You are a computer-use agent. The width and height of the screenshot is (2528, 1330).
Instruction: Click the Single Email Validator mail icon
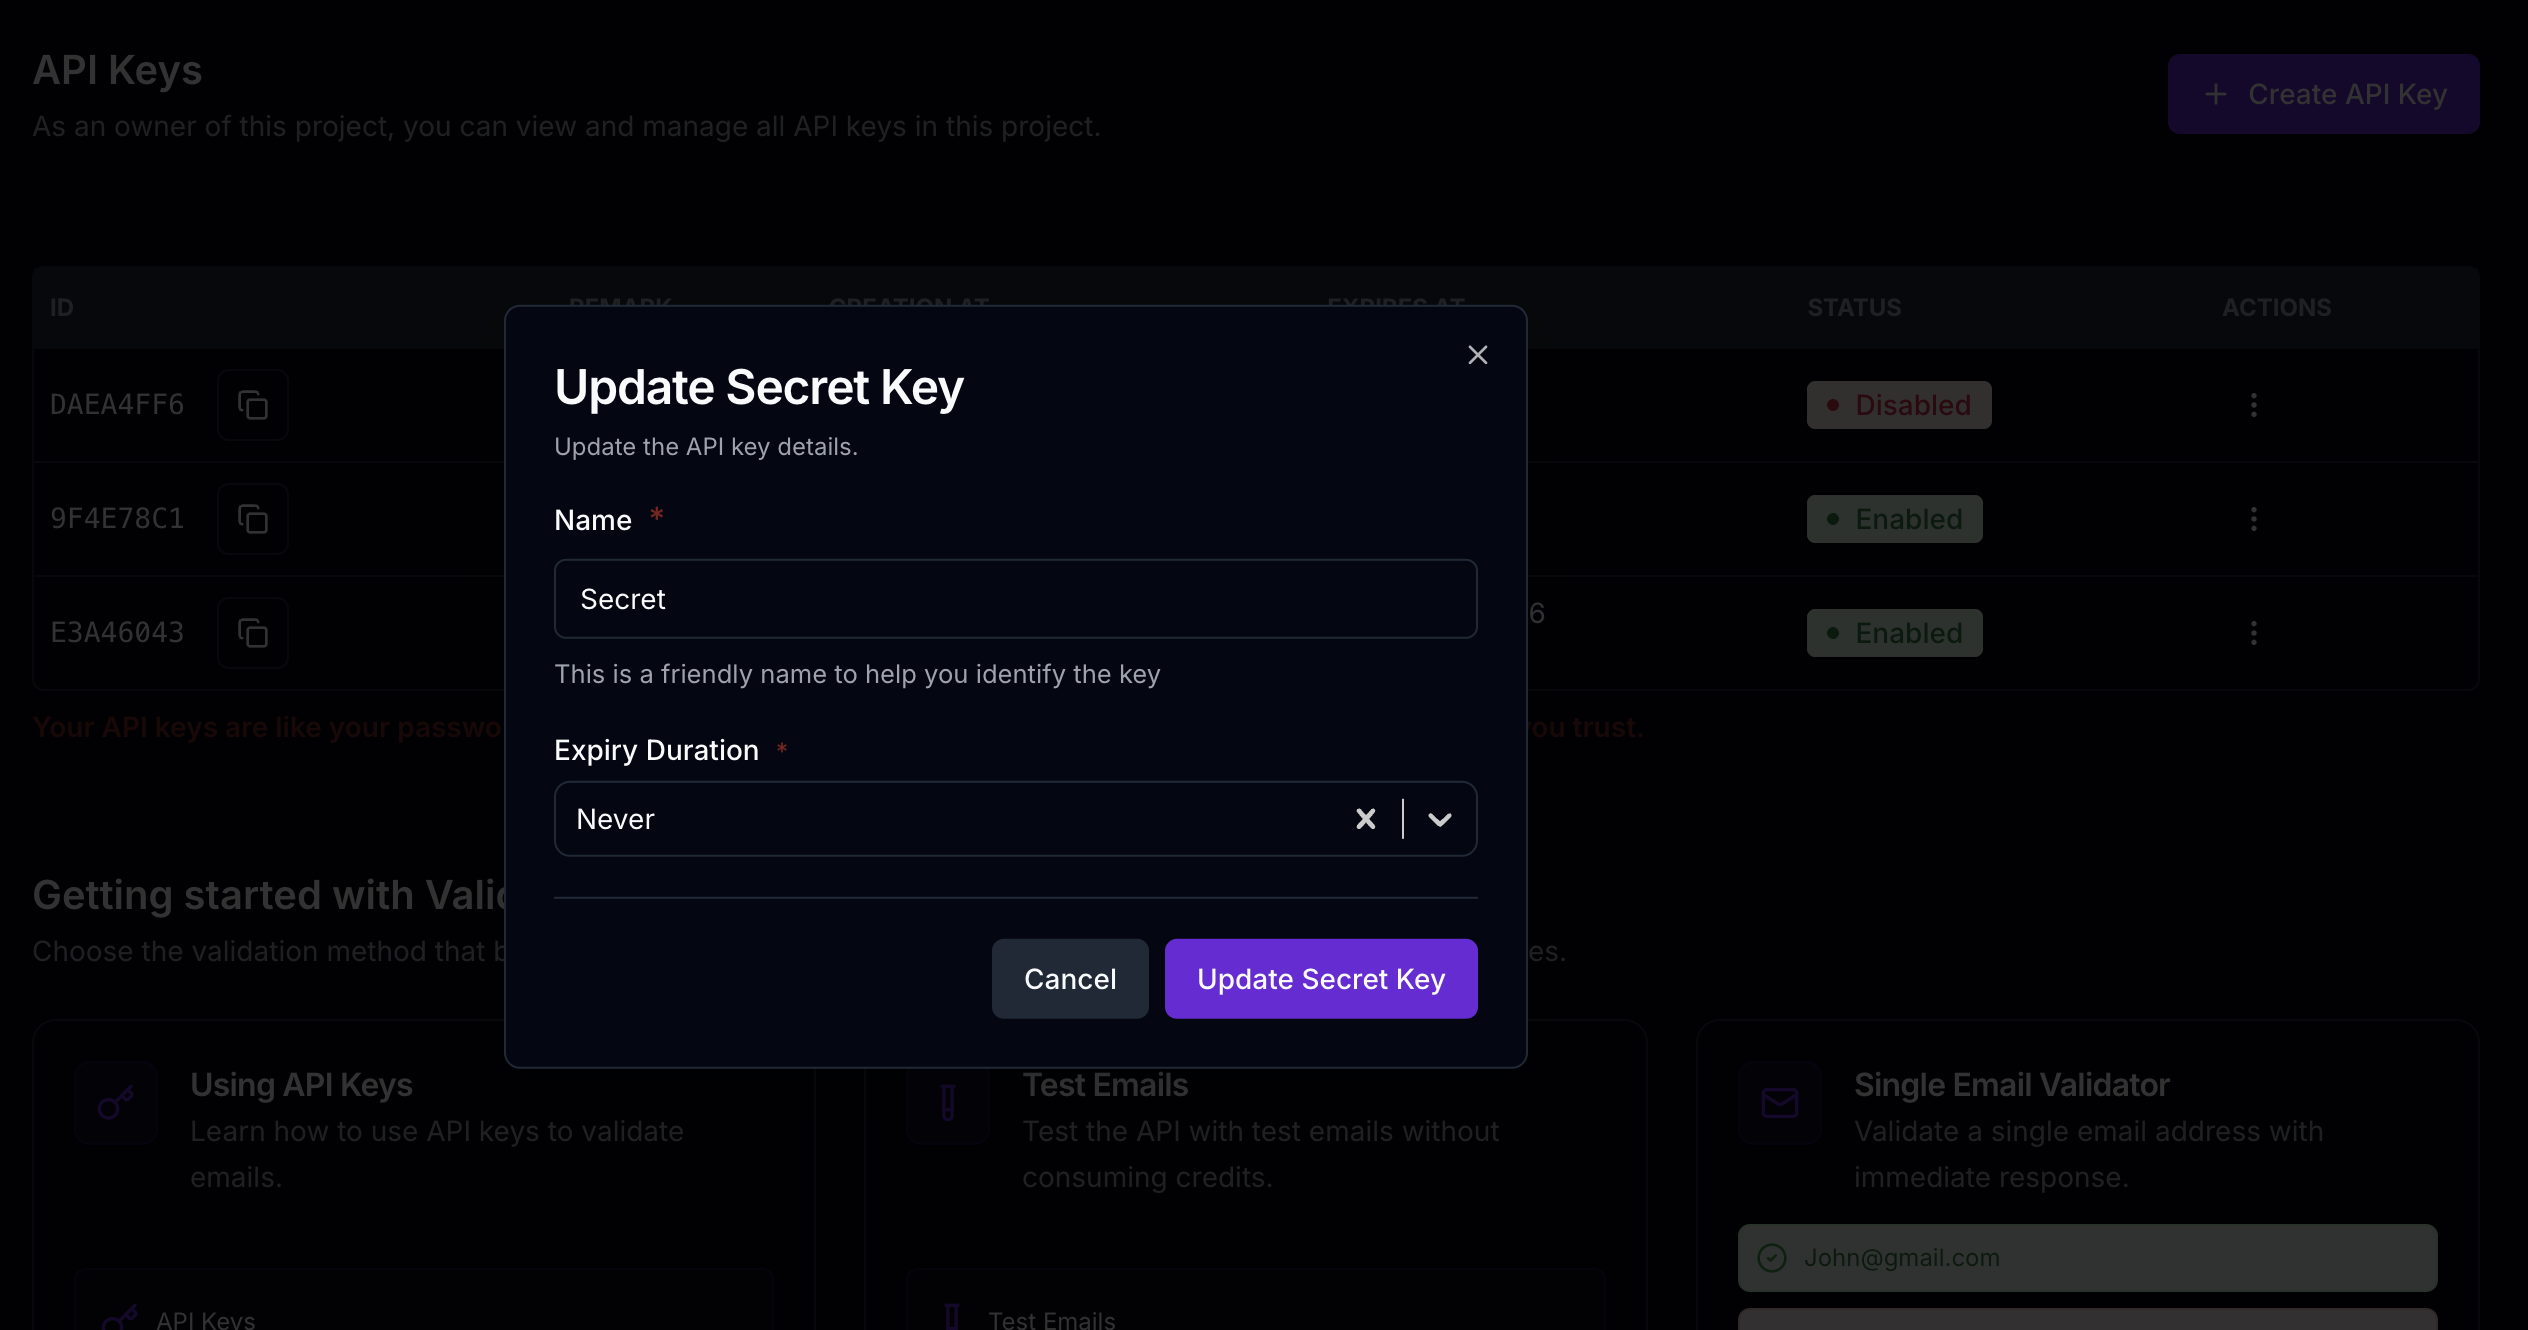(1779, 1103)
